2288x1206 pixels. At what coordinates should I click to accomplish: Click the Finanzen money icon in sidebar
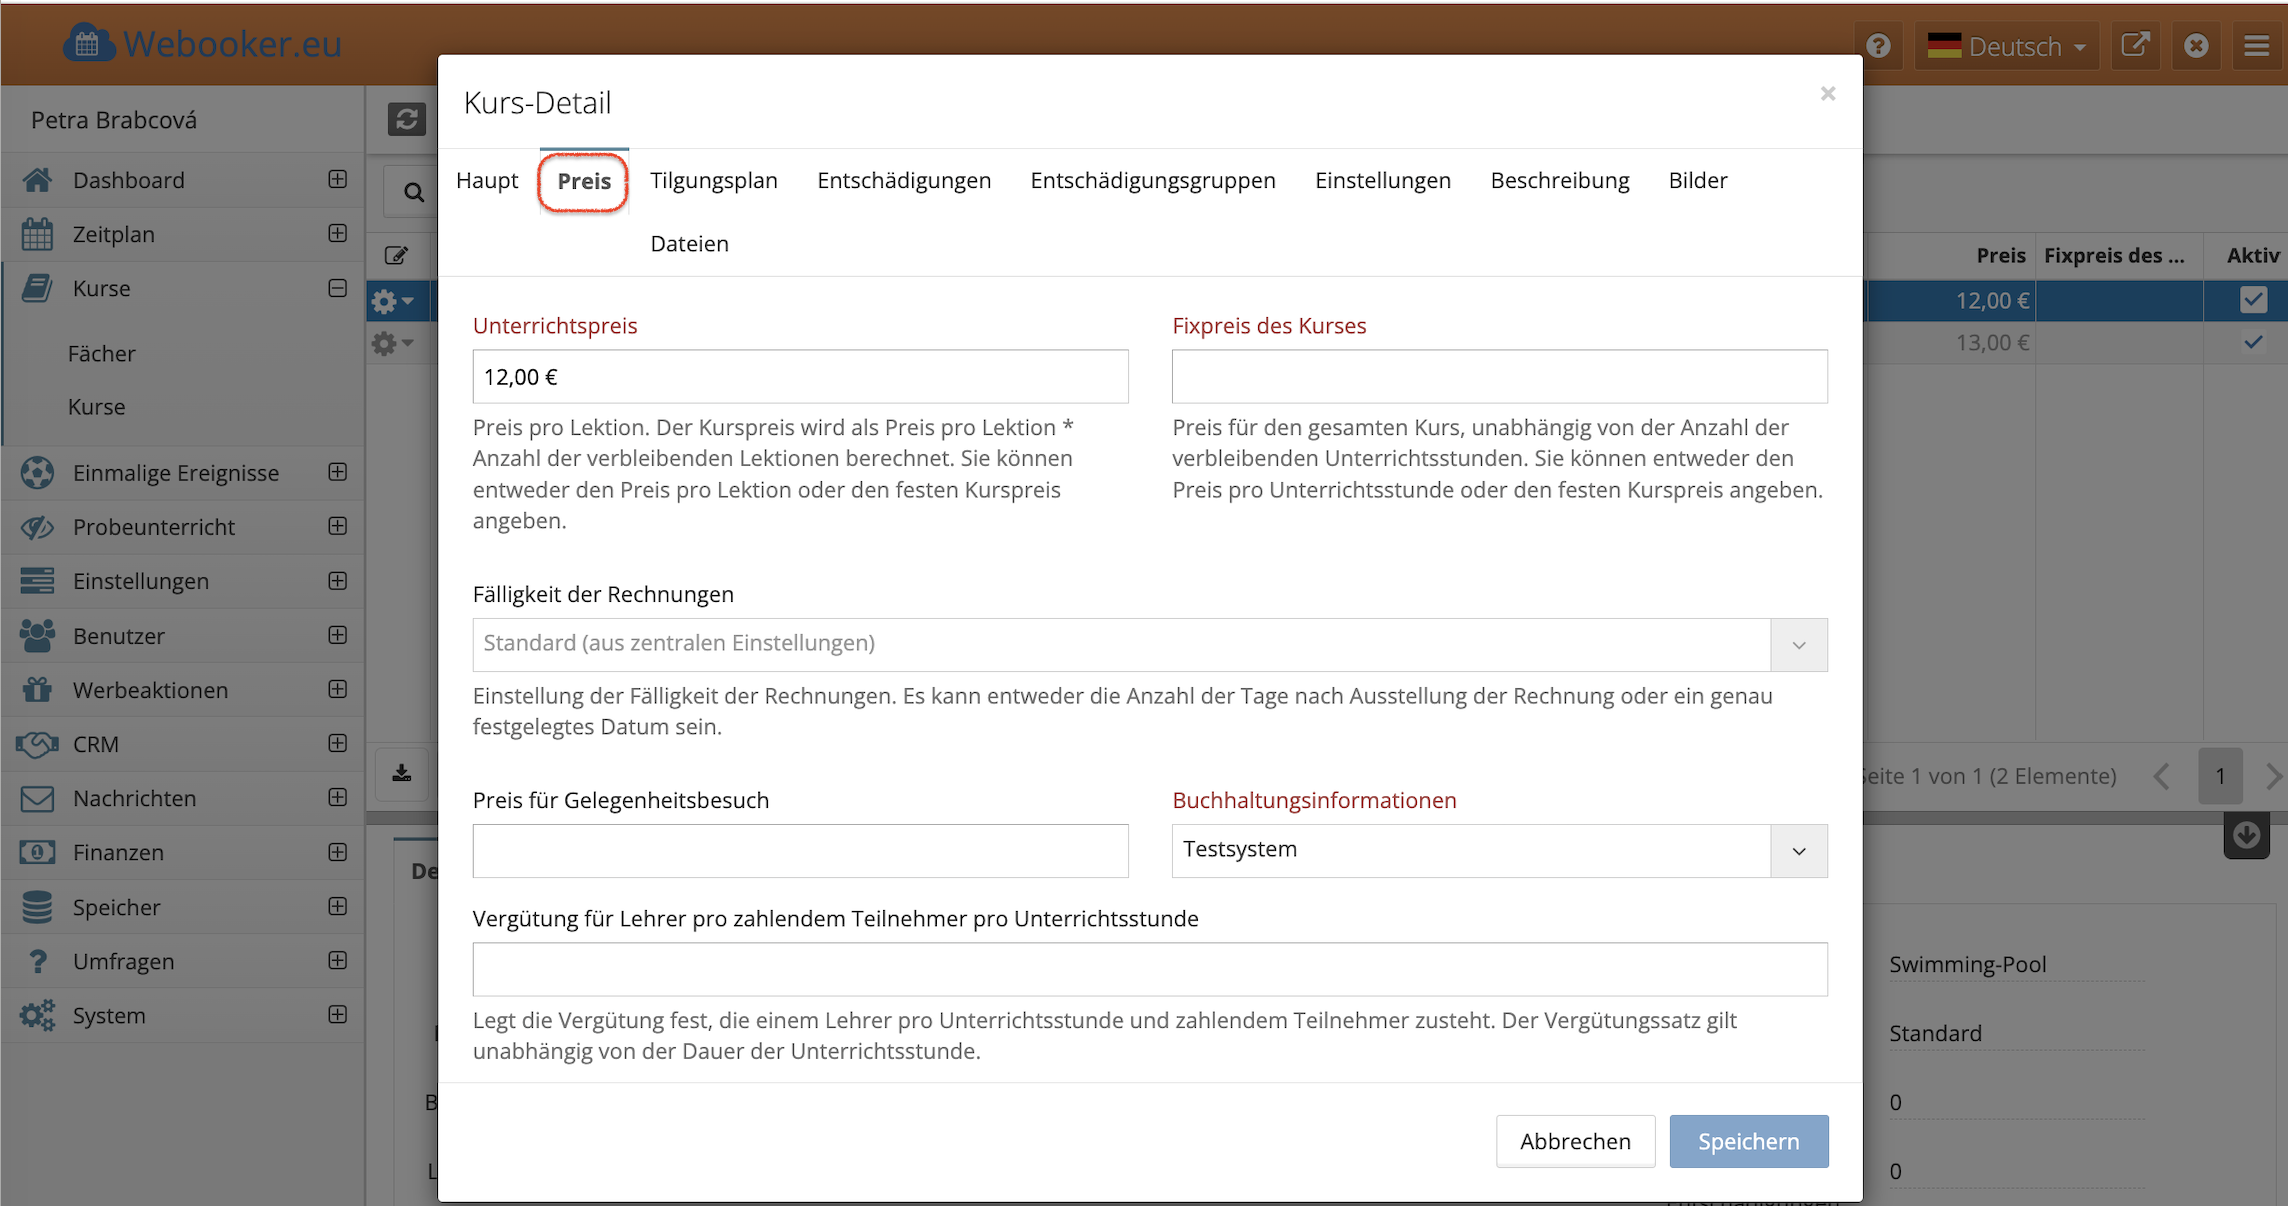click(37, 853)
